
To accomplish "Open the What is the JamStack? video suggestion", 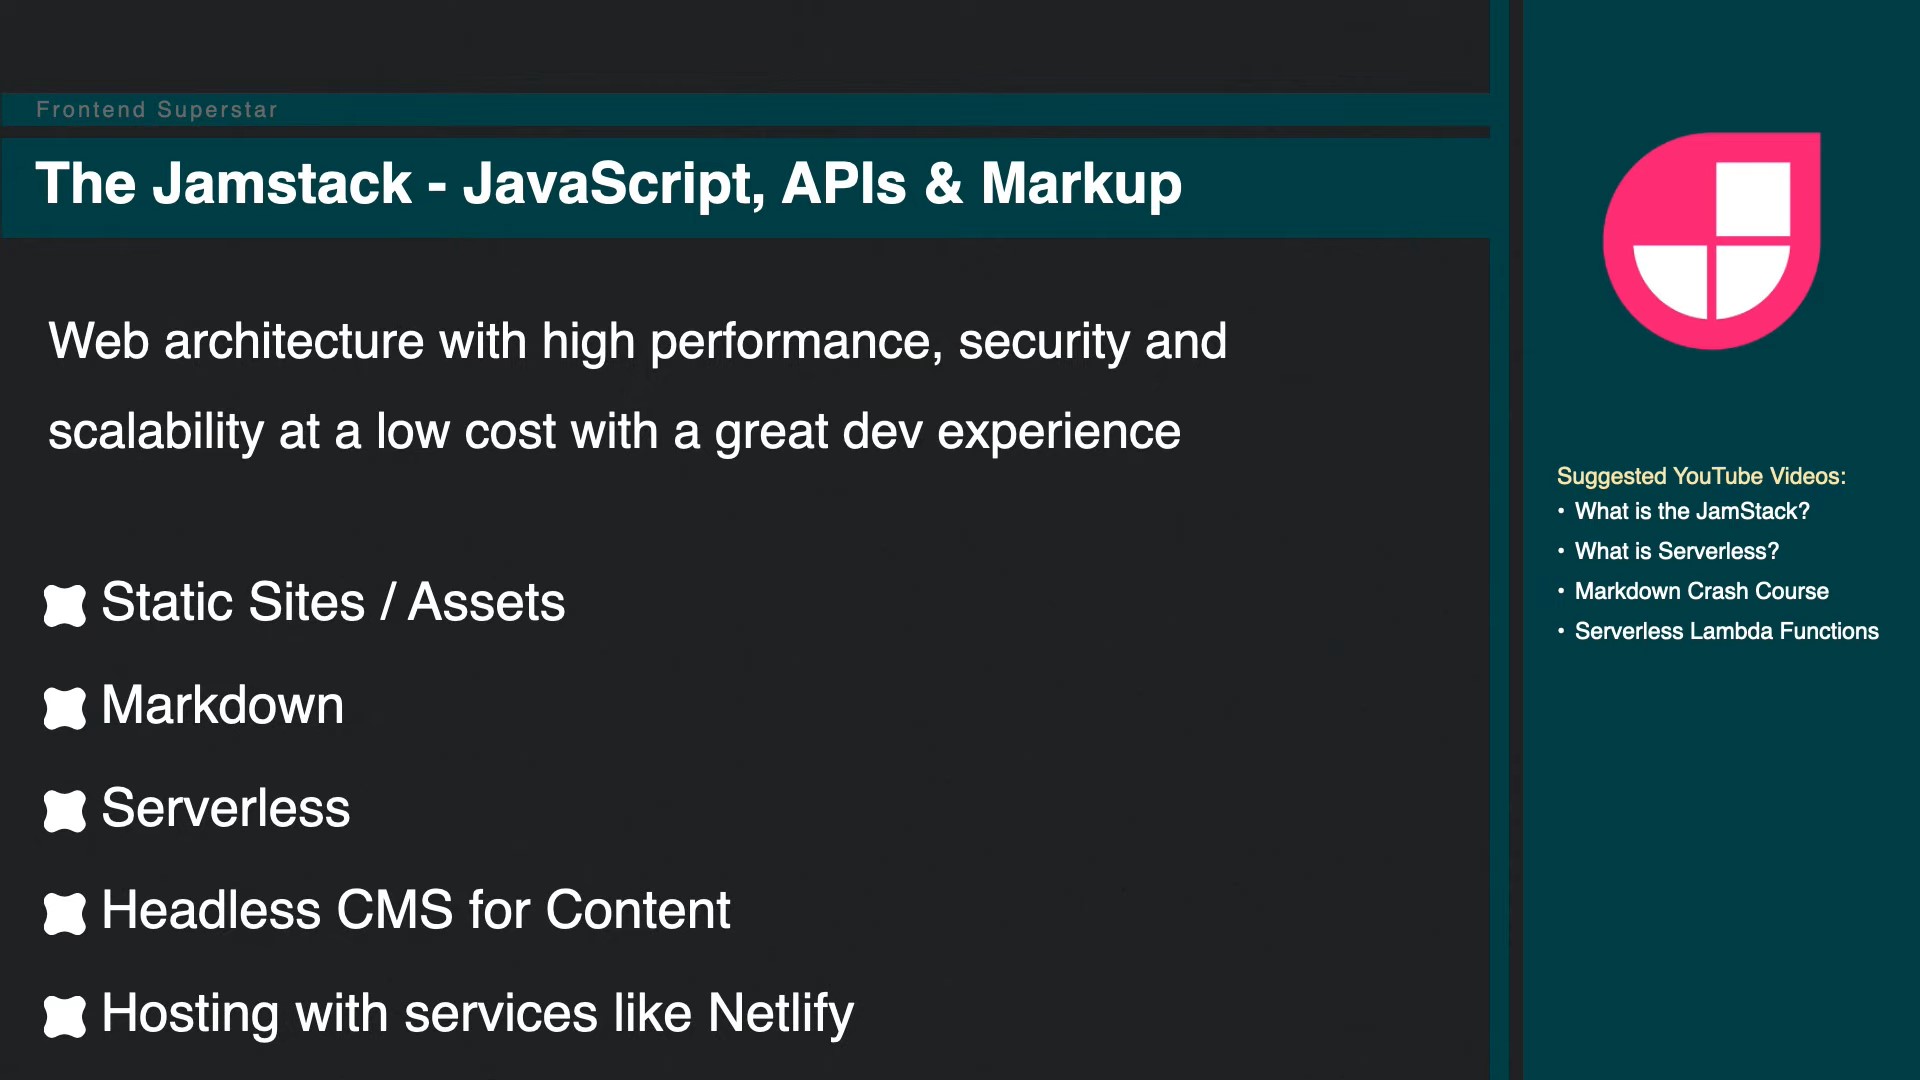I will pos(1692,511).
